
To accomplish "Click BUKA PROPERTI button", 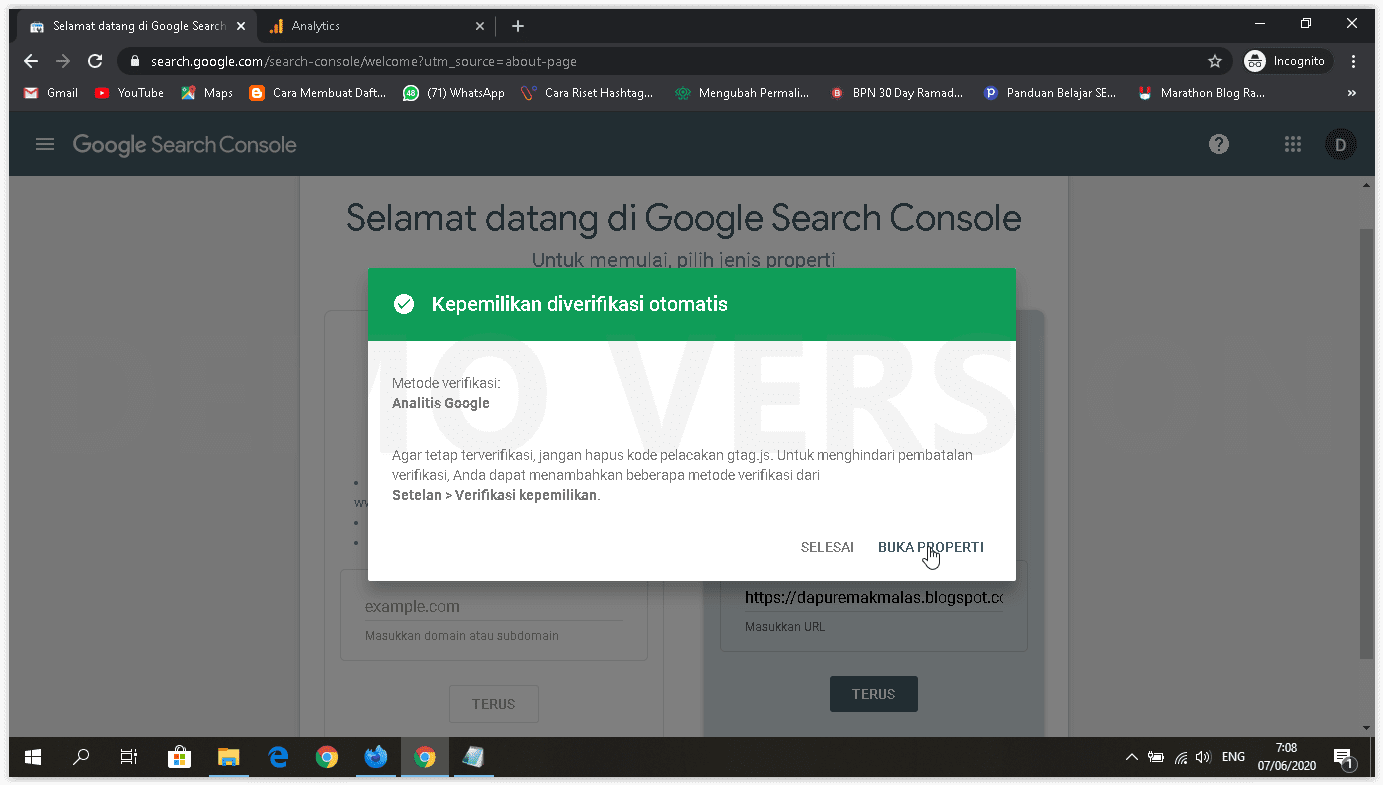I will [x=931, y=547].
